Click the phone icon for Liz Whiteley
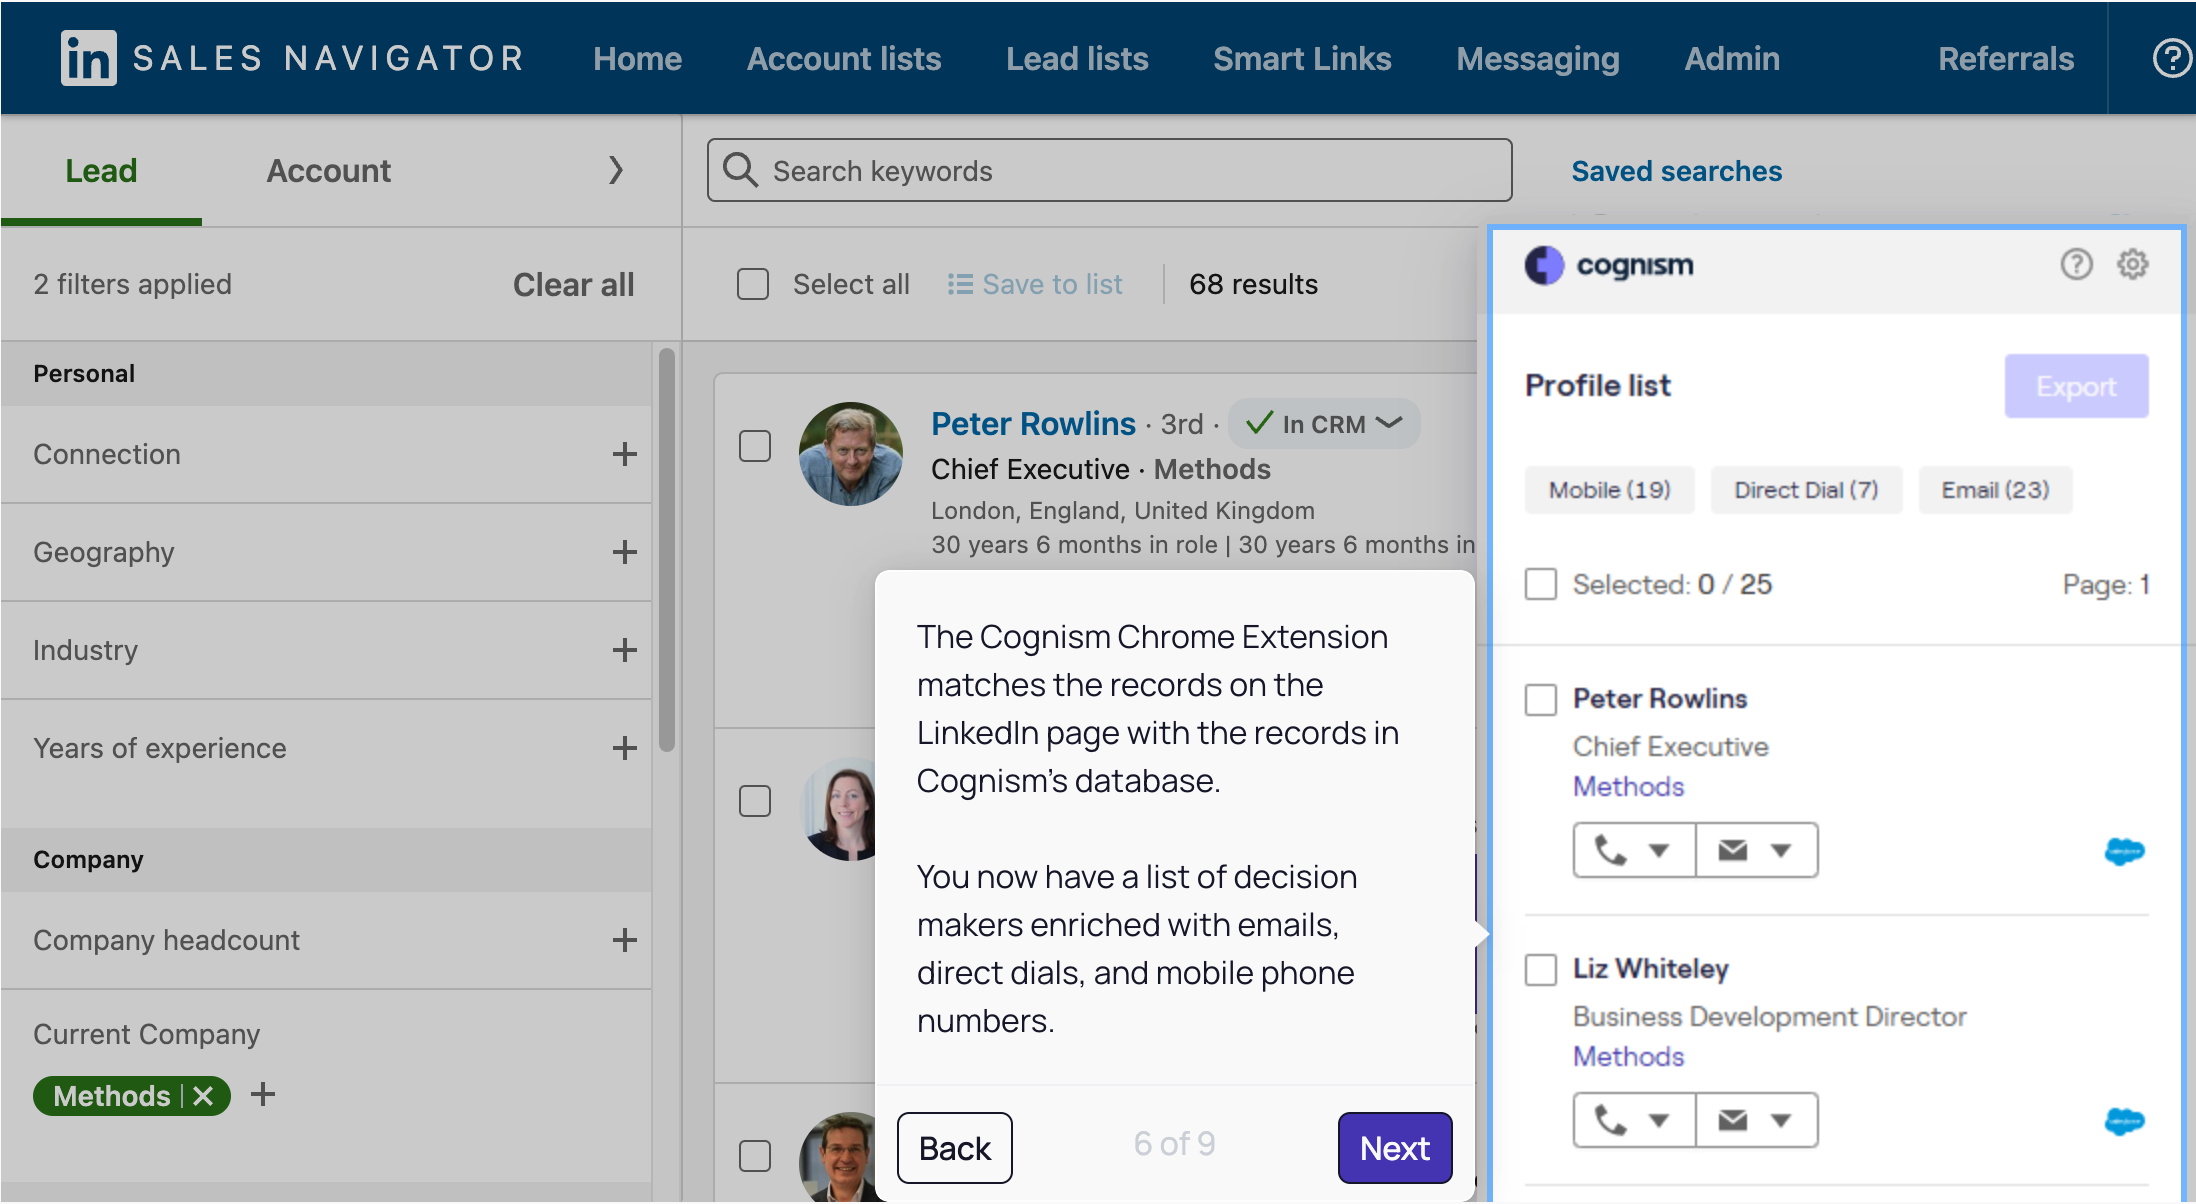Viewport: 2196px width, 1204px height. (1609, 1118)
